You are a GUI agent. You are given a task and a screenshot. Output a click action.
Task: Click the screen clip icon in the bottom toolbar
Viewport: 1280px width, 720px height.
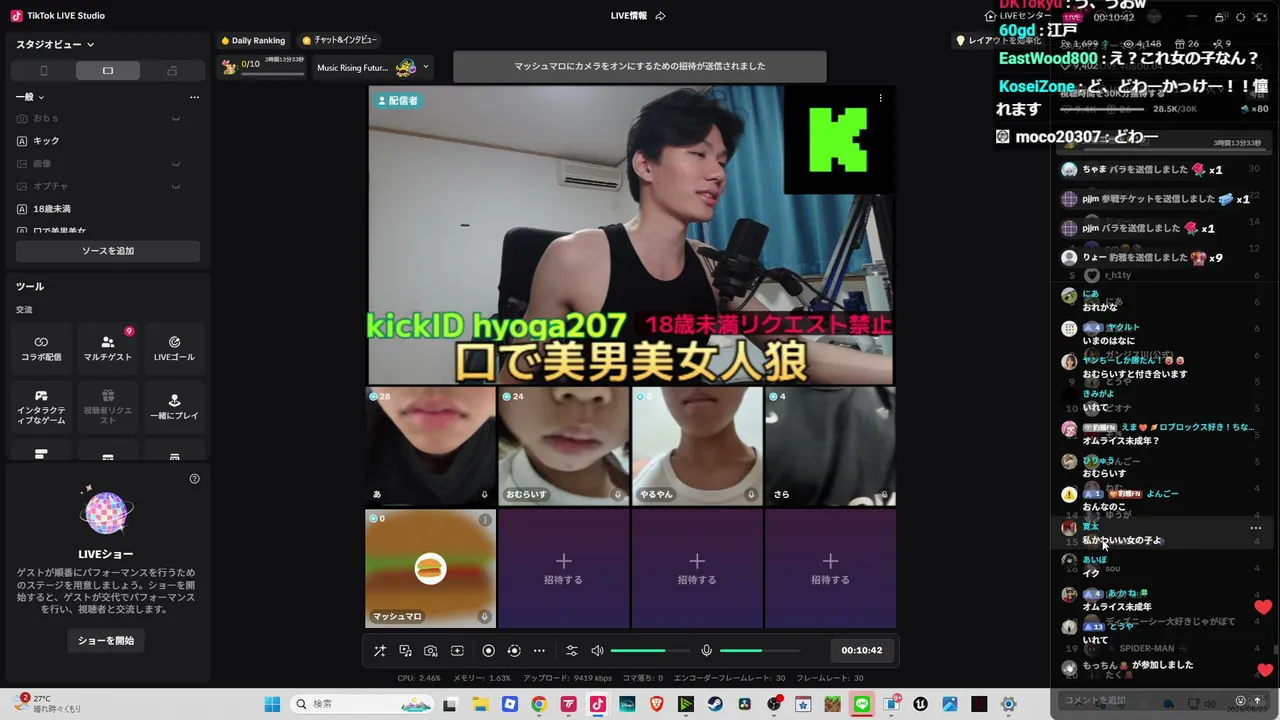click(457, 650)
